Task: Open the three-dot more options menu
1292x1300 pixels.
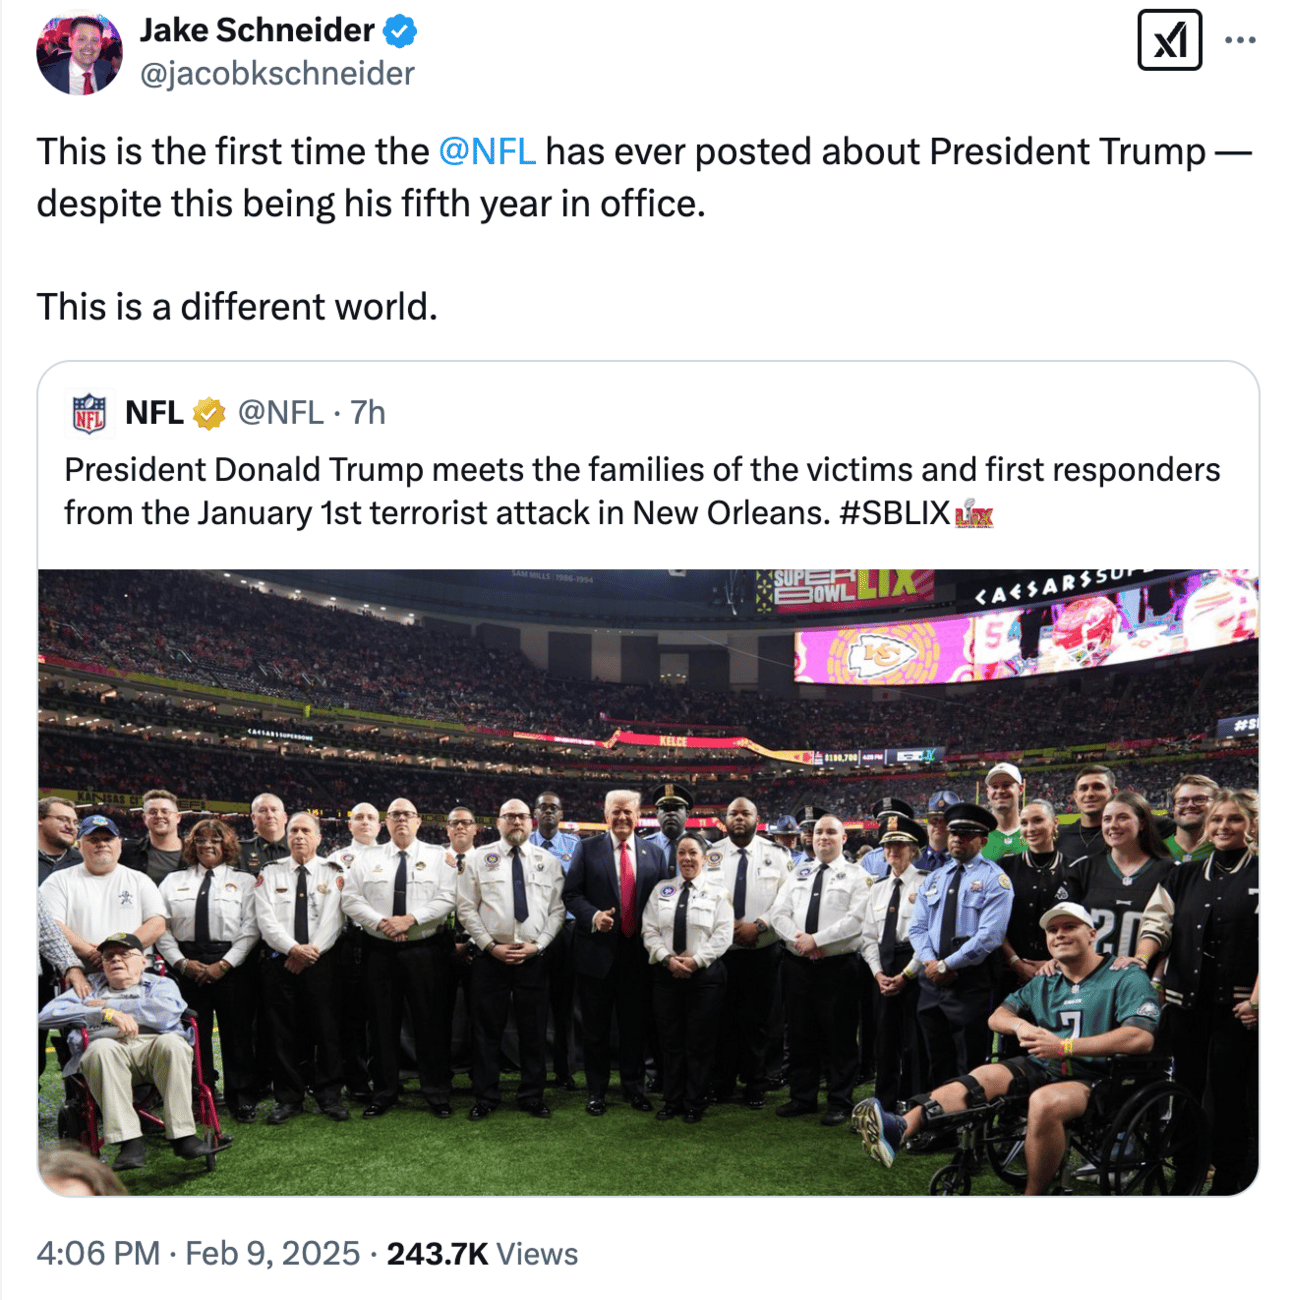Action: 1240,41
